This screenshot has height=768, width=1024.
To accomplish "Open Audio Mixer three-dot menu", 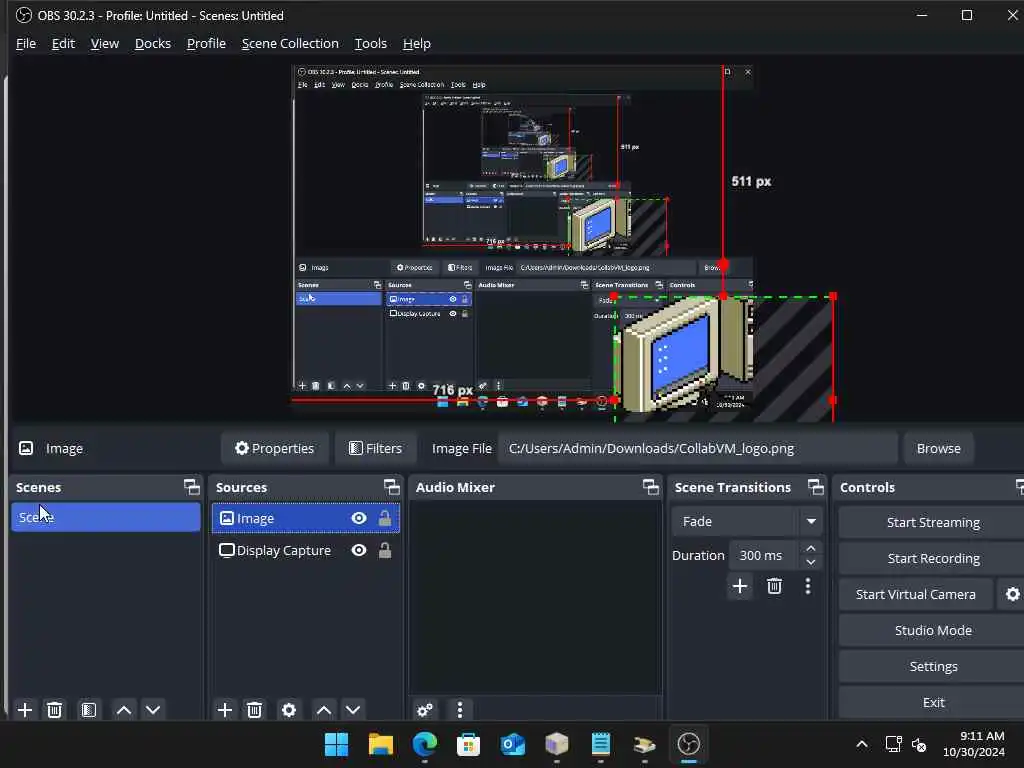I will pyautogui.click(x=460, y=710).
